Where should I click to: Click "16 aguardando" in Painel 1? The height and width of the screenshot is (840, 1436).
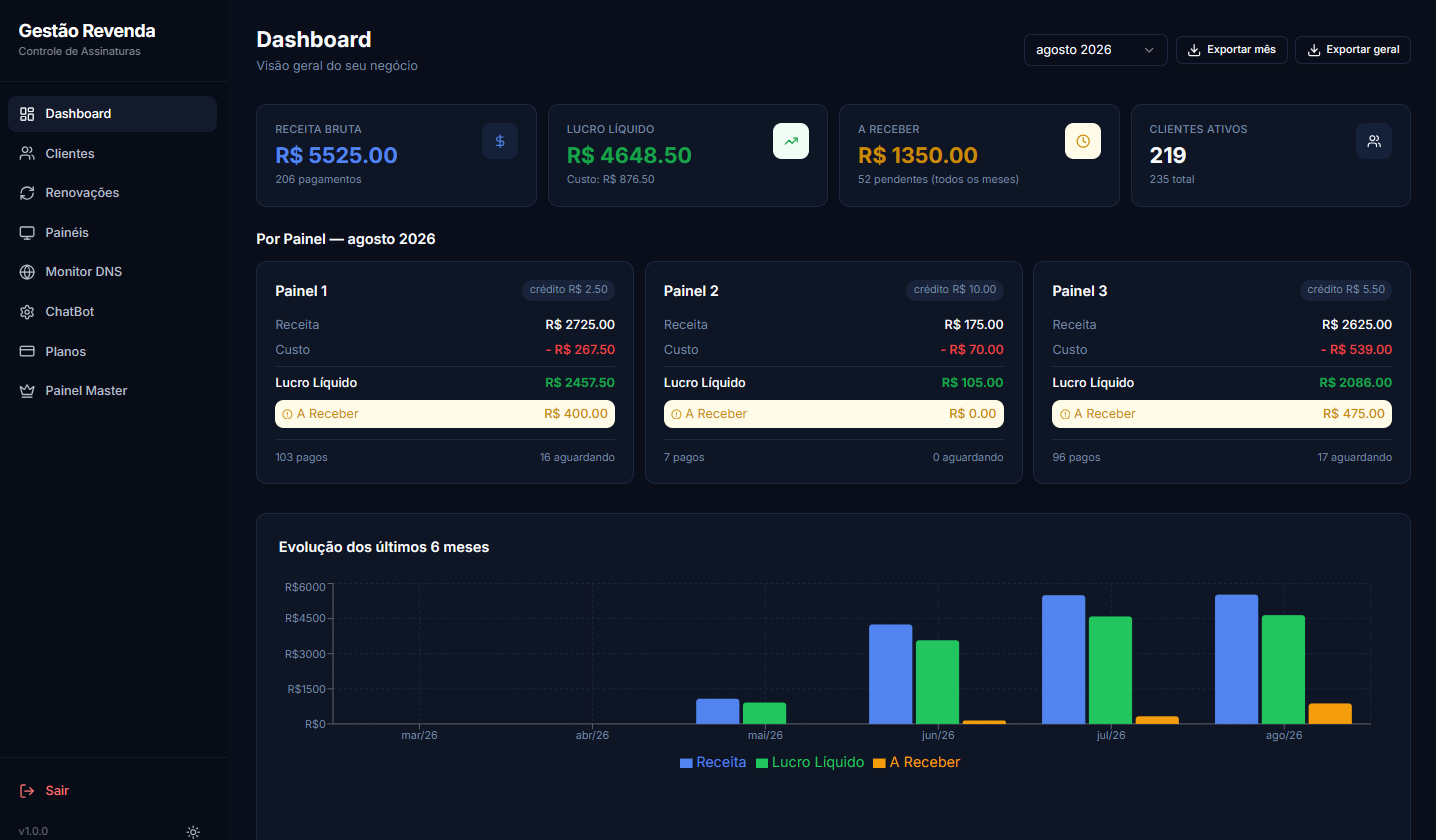pos(577,457)
